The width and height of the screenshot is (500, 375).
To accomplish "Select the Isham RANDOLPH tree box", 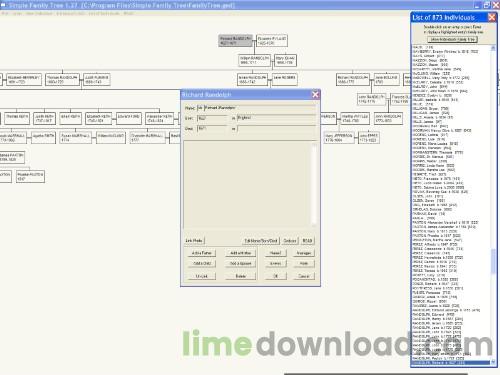I will [253, 80].
